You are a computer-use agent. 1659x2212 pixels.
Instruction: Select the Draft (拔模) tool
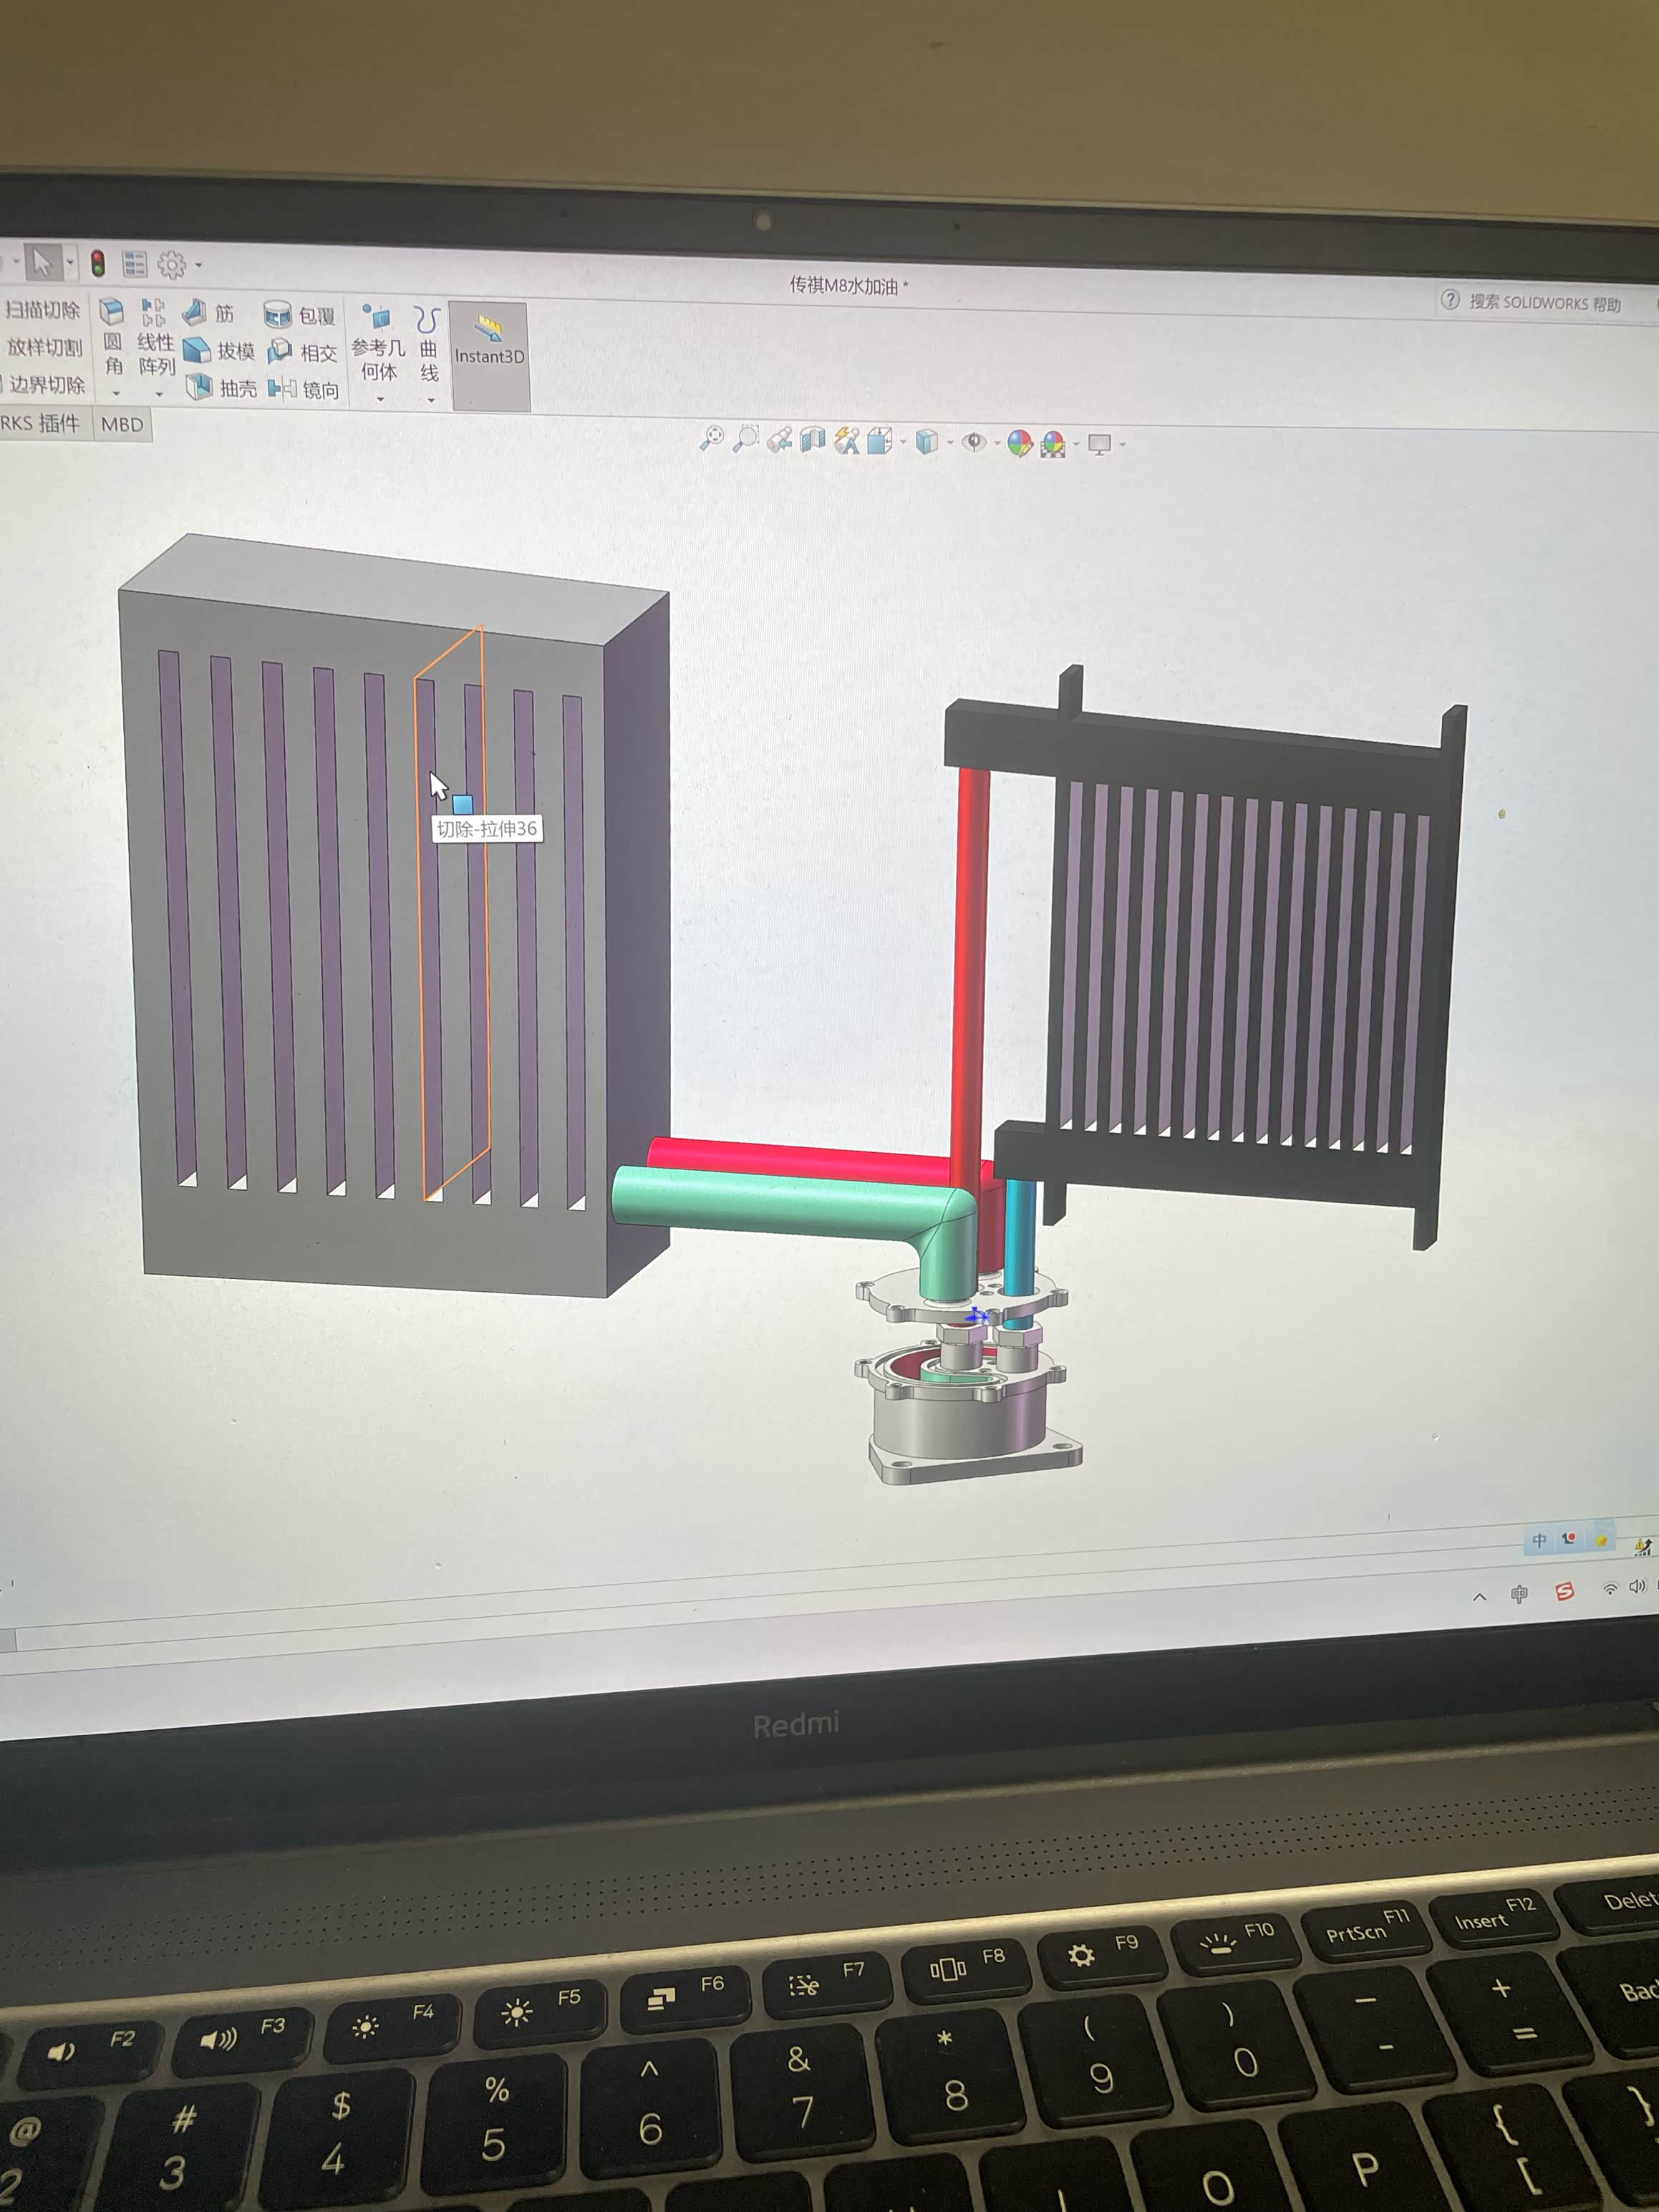pos(197,350)
